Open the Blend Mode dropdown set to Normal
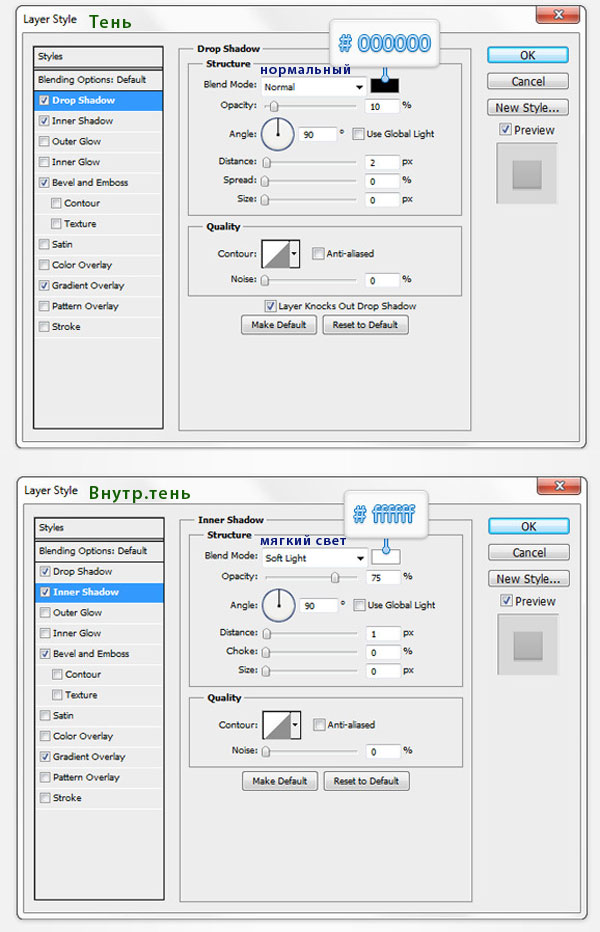The height and width of the screenshot is (932, 600). point(313,87)
